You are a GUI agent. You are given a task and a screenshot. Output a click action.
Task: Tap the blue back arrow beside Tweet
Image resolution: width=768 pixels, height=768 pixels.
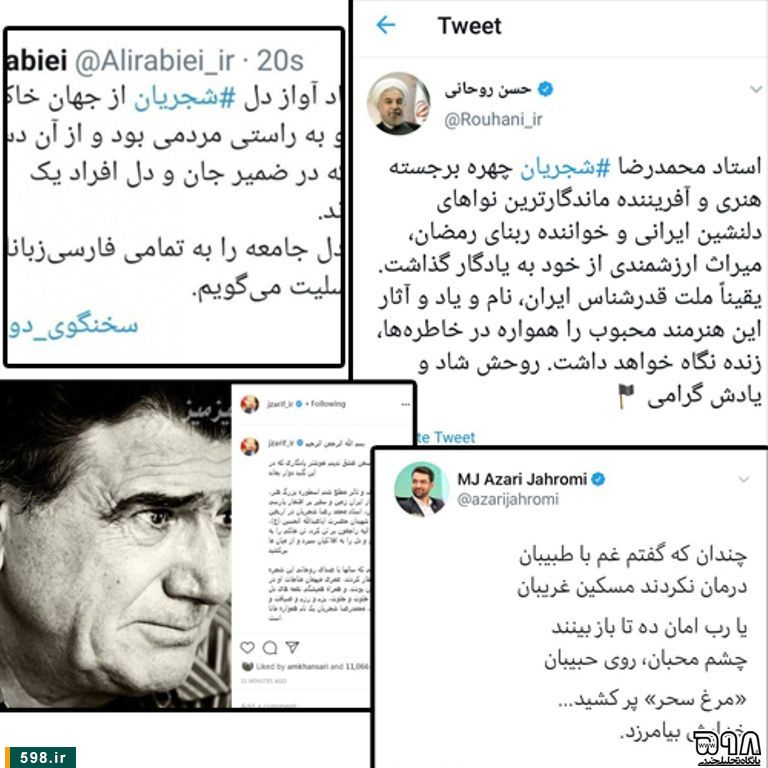coord(385,25)
